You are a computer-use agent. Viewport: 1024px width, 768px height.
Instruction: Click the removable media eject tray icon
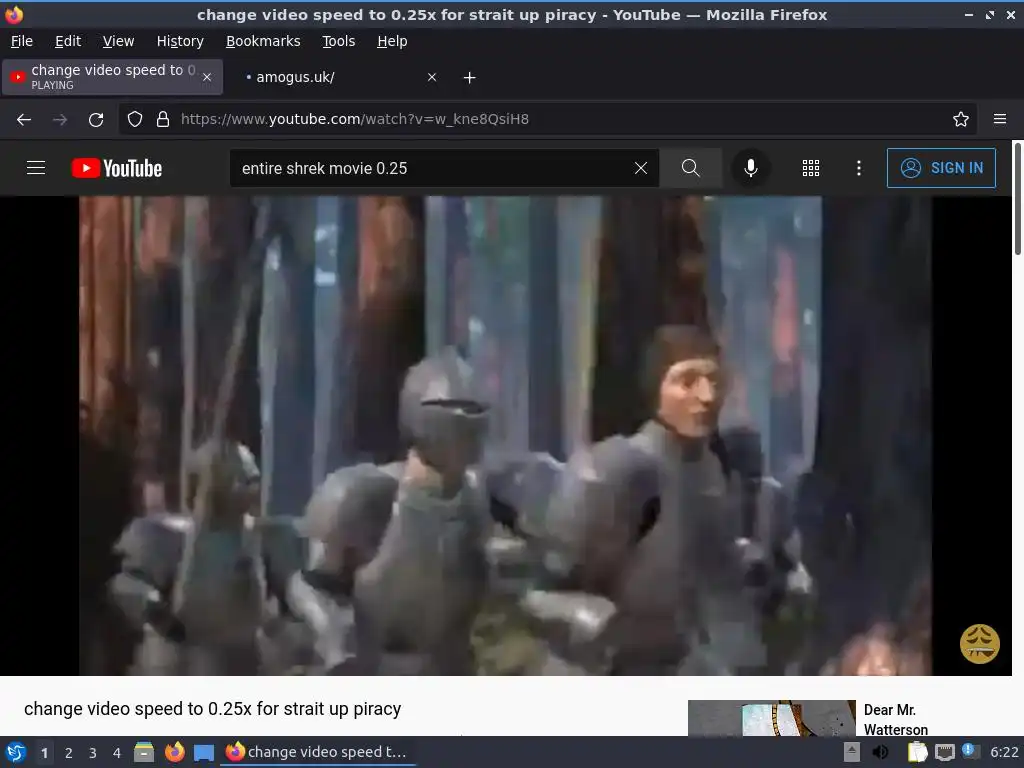click(852, 752)
